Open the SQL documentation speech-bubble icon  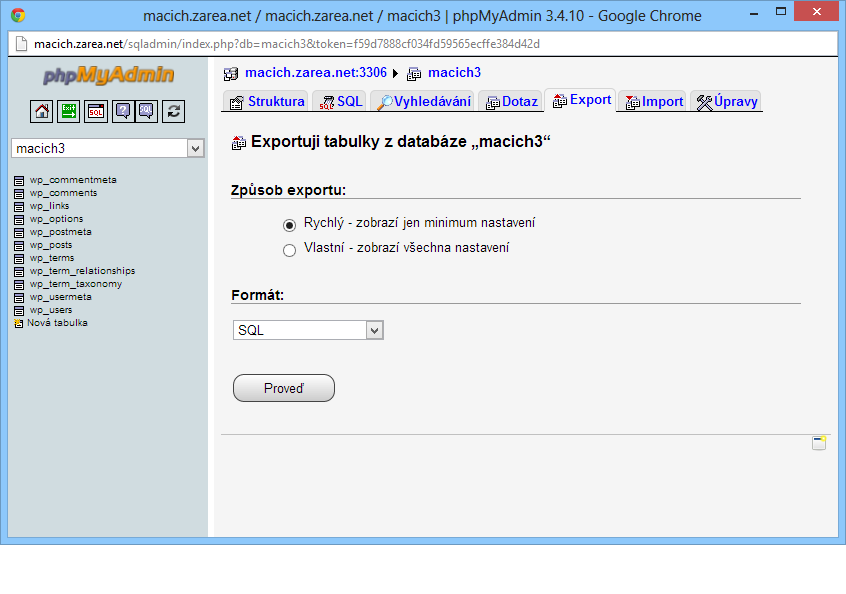click(146, 111)
